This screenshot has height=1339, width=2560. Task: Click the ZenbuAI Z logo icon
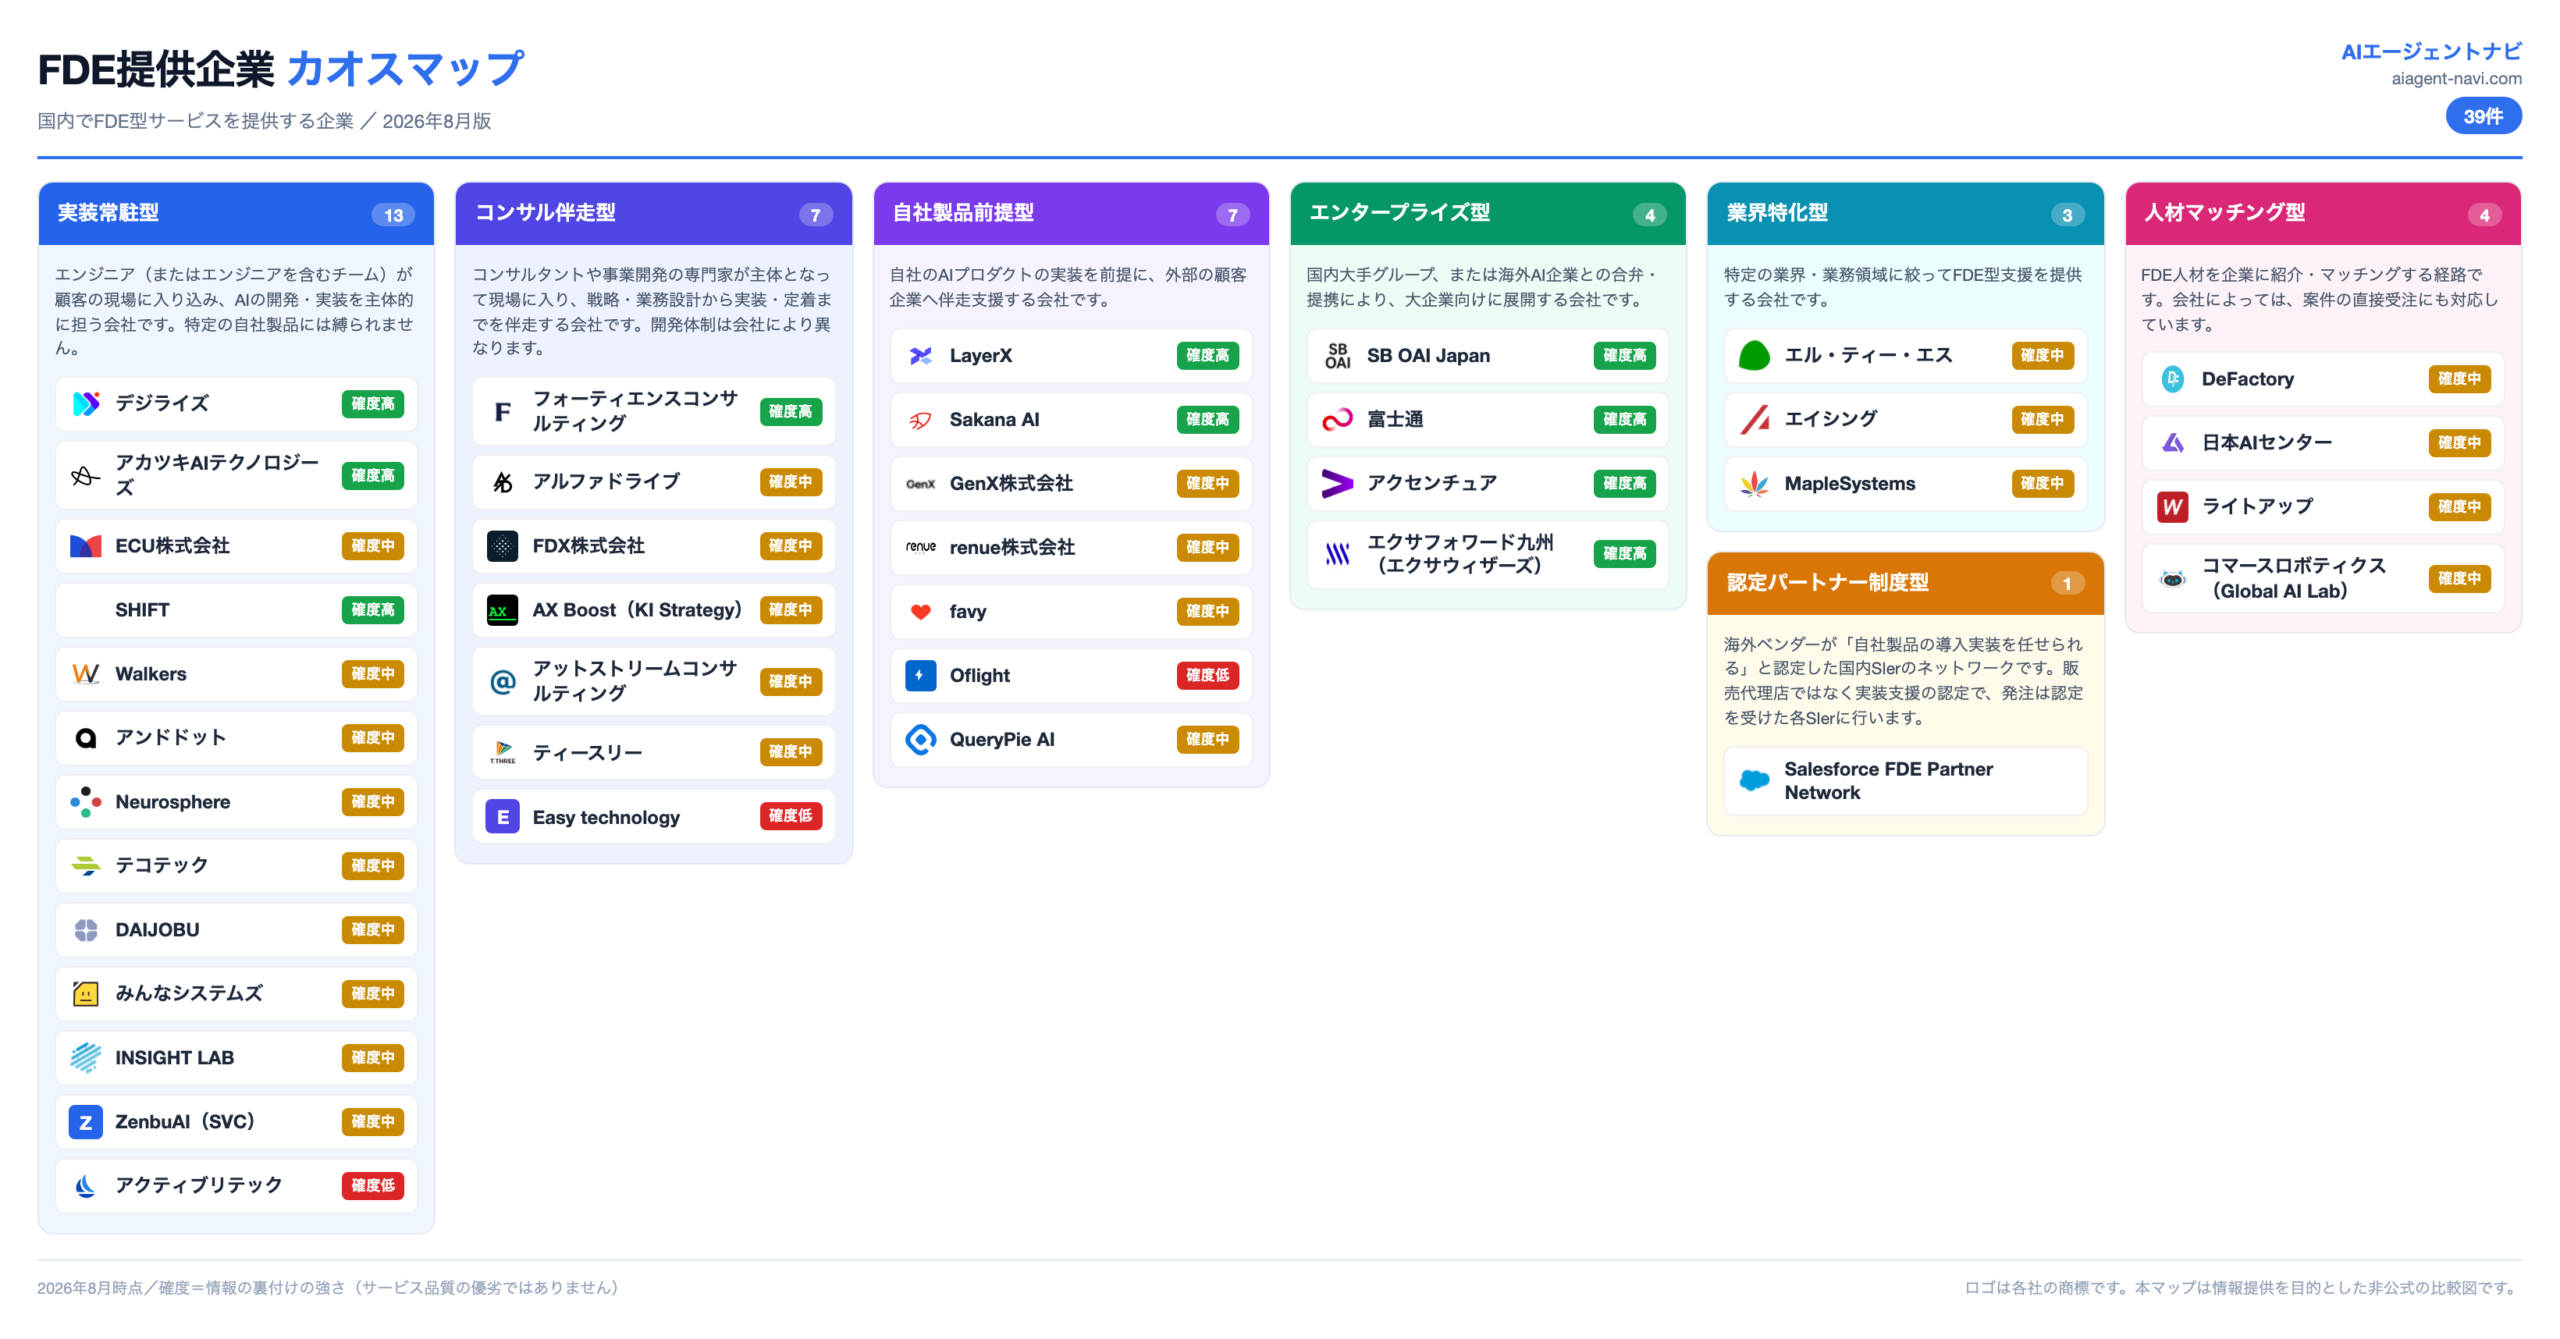(86, 1122)
